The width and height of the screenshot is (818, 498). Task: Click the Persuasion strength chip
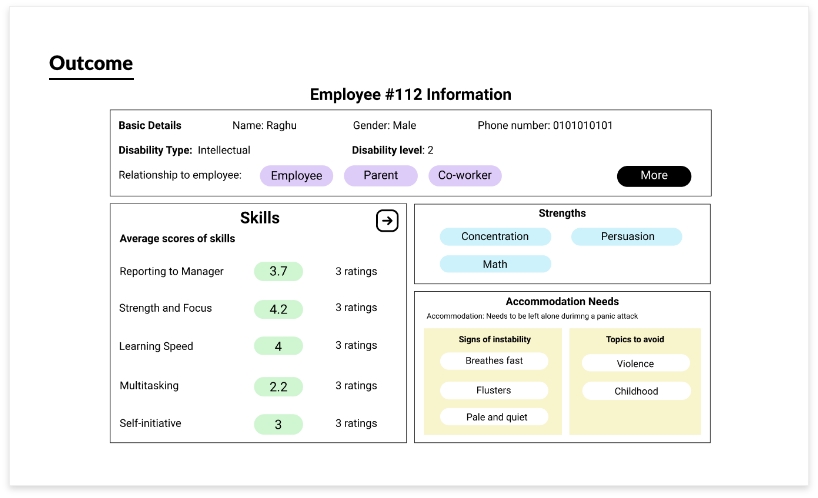(x=627, y=237)
